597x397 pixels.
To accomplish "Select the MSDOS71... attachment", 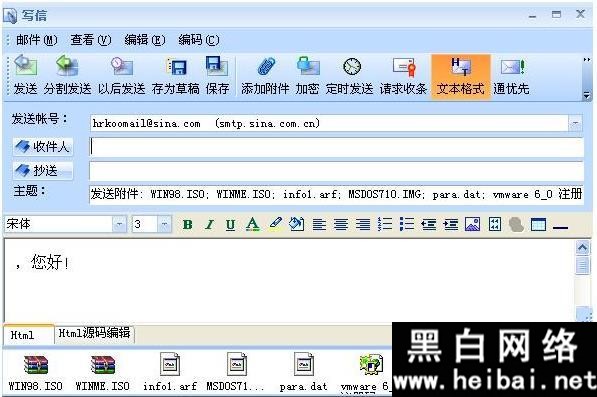I will click(x=235, y=372).
